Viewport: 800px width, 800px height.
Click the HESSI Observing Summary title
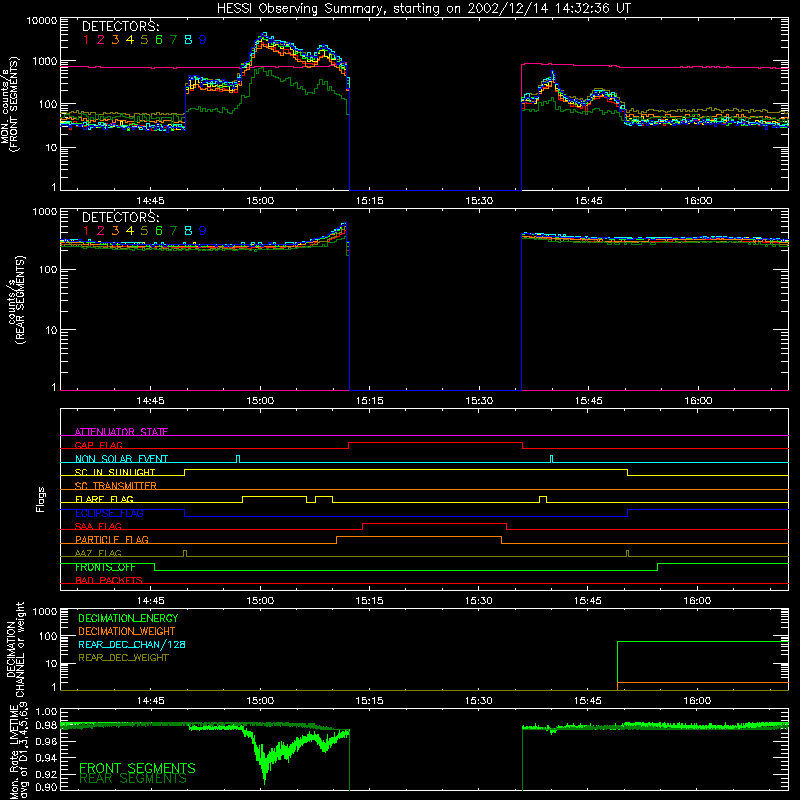coord(424,9)
